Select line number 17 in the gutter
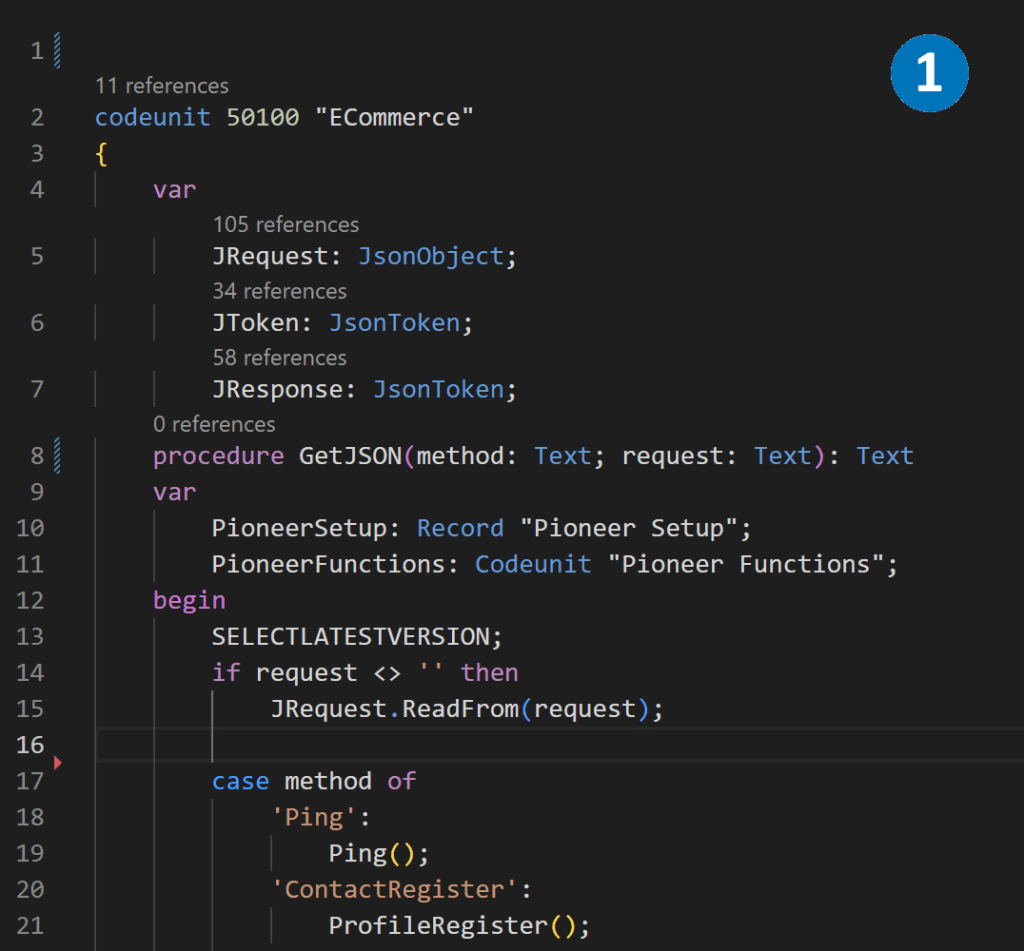Viewport: 1024px width, 951px height. click(x=30, y=781)
